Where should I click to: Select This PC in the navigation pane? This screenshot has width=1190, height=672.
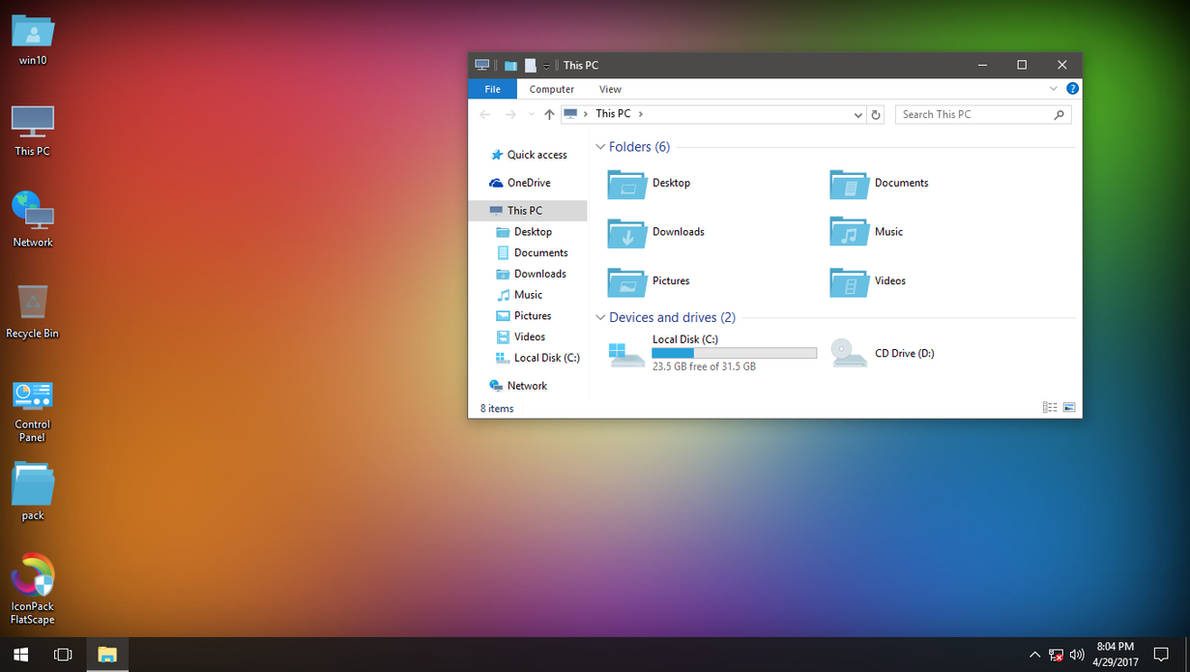528,210
